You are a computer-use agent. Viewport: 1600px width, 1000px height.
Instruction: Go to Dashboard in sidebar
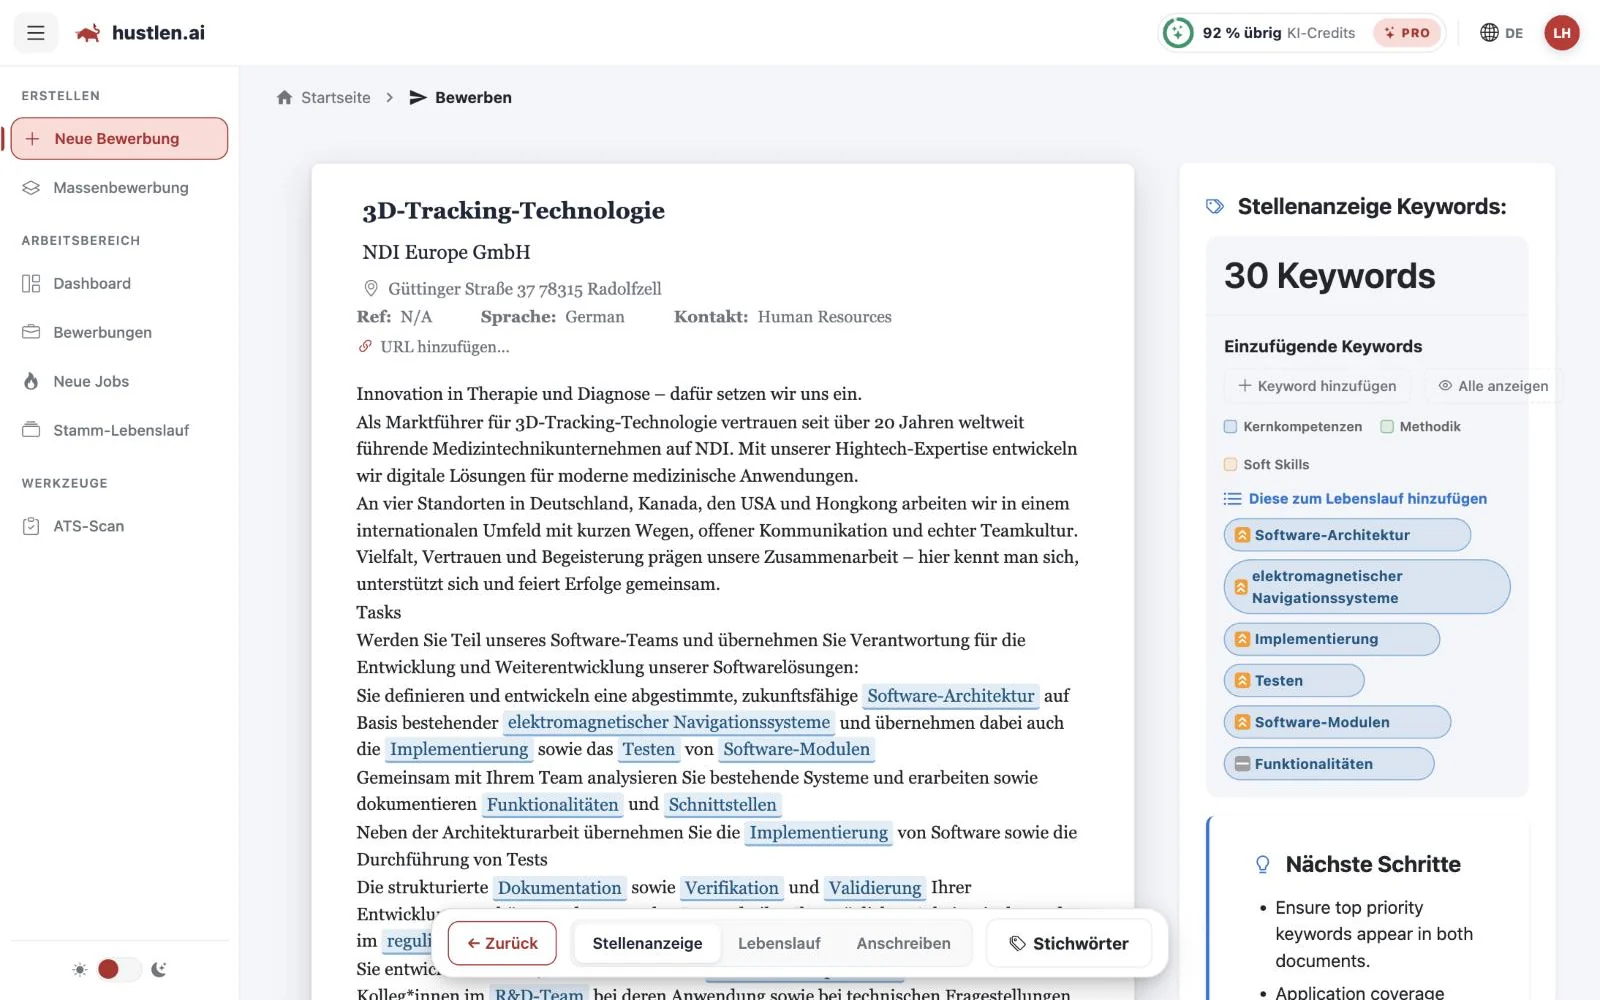click(x=119, y=284)
